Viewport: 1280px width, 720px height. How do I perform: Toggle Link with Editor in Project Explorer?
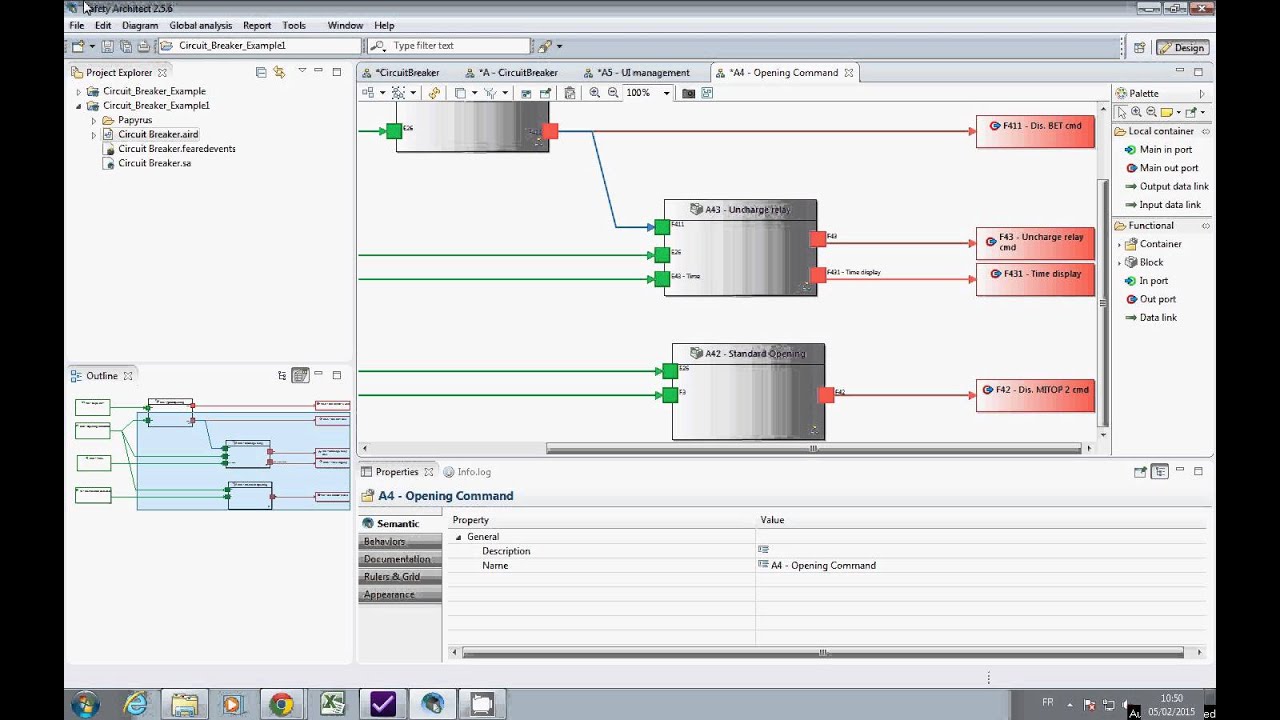tap(279, 72)
